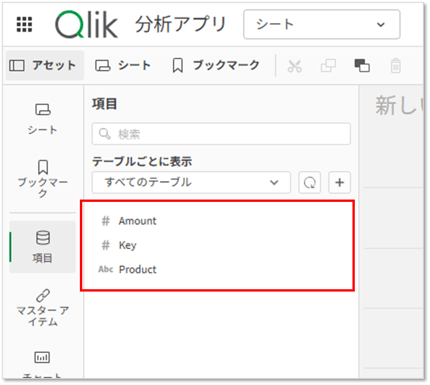Click the paste icon in the toolbar
430x385 pixels.
click(x=362, y=66)
